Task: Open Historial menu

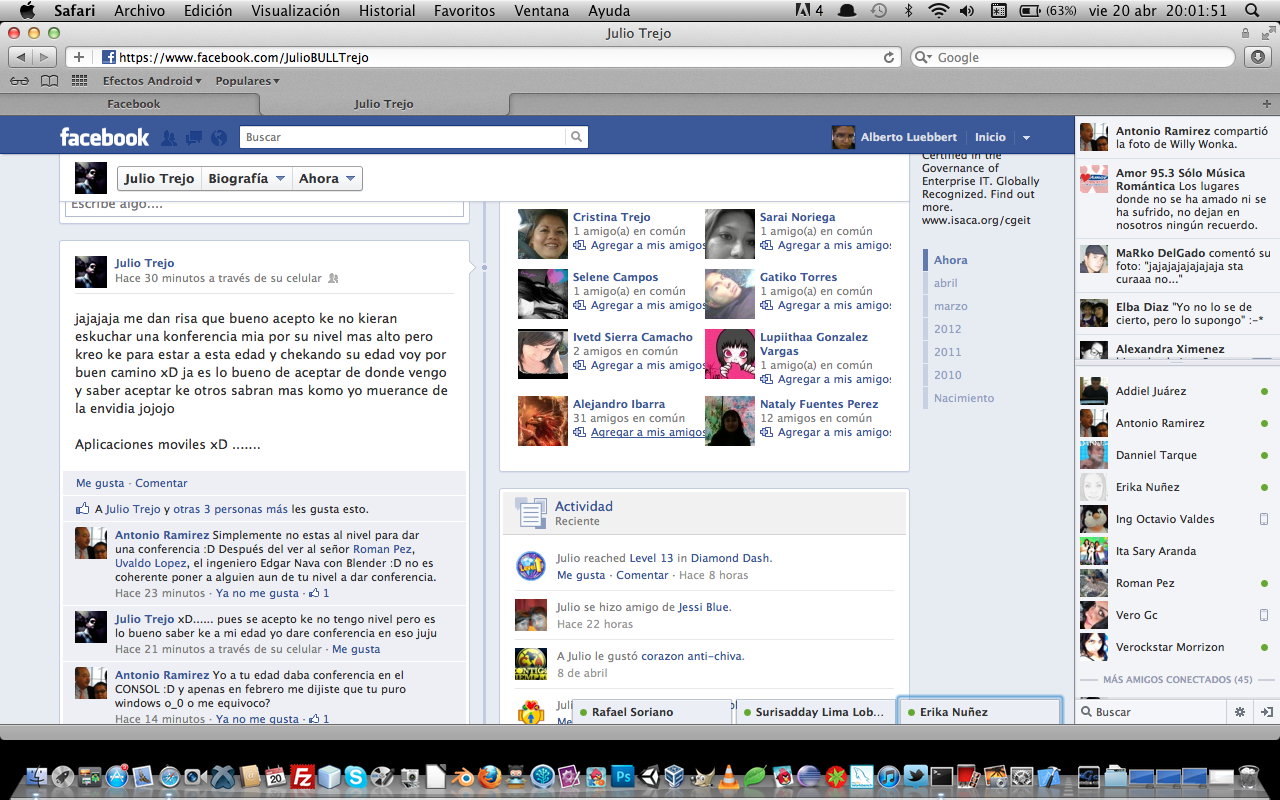Action: click(386, 11)
